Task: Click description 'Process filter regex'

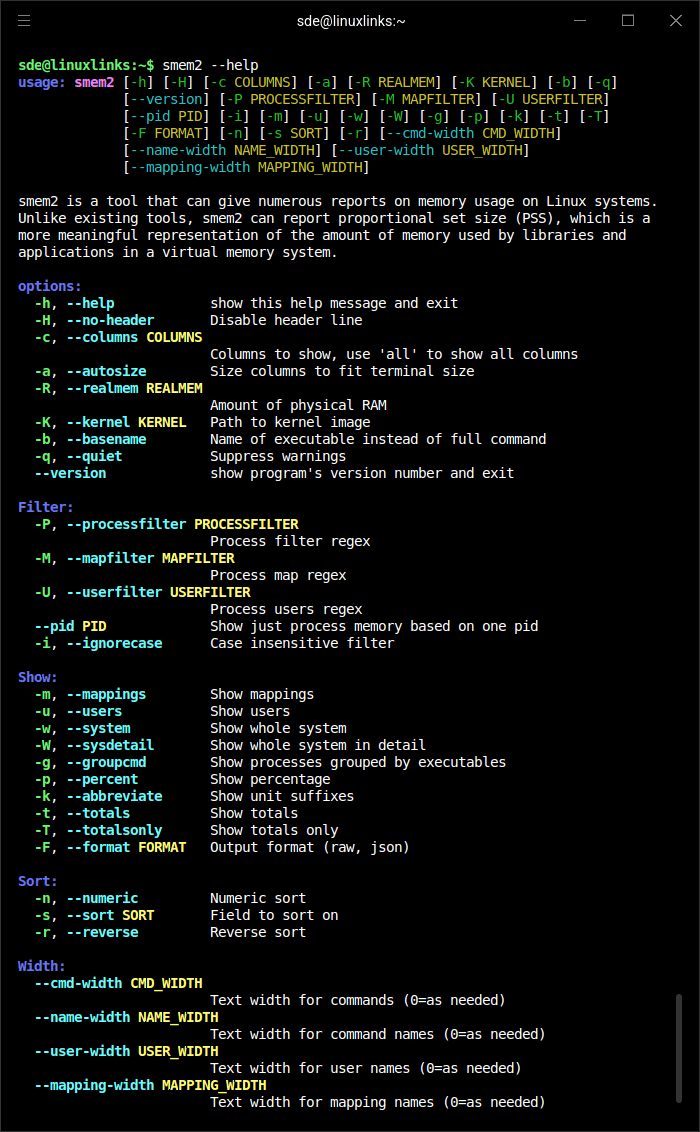Action: pos(290,541)
